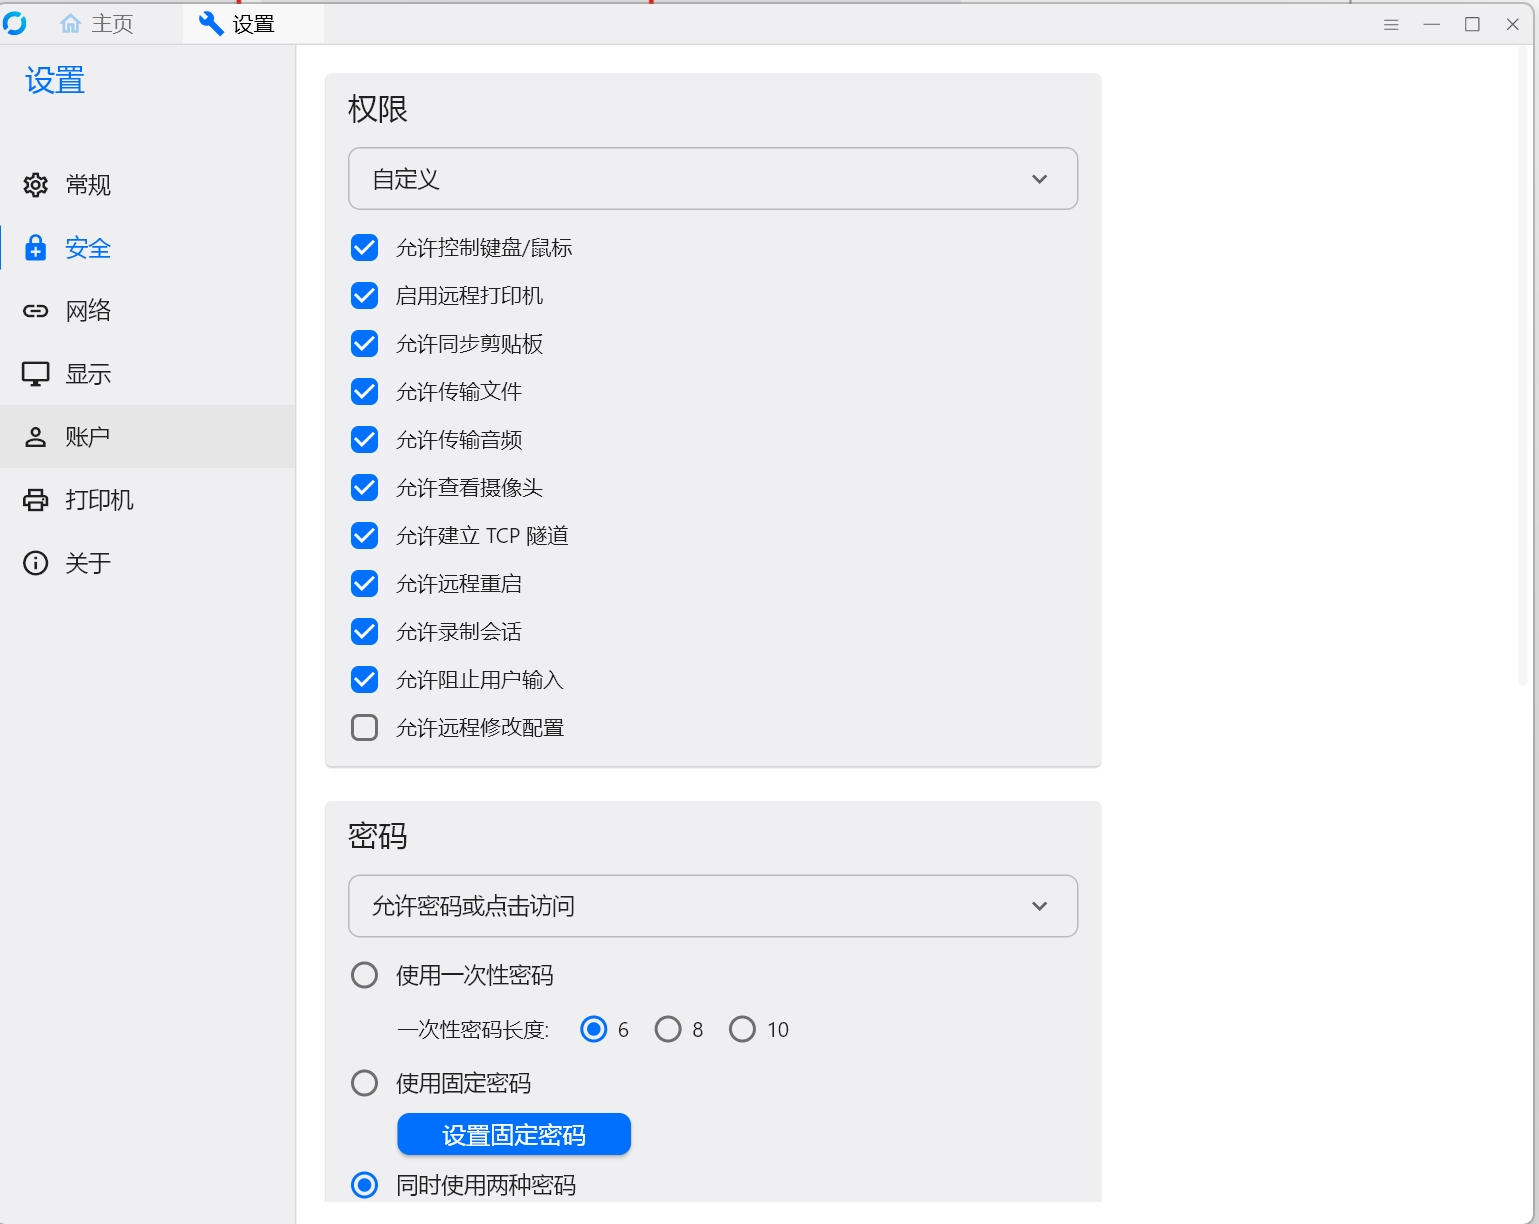Click the wrench icon on 设置 tab
This screenshot has width=1539, height=1224.
[x=211, y=24]
